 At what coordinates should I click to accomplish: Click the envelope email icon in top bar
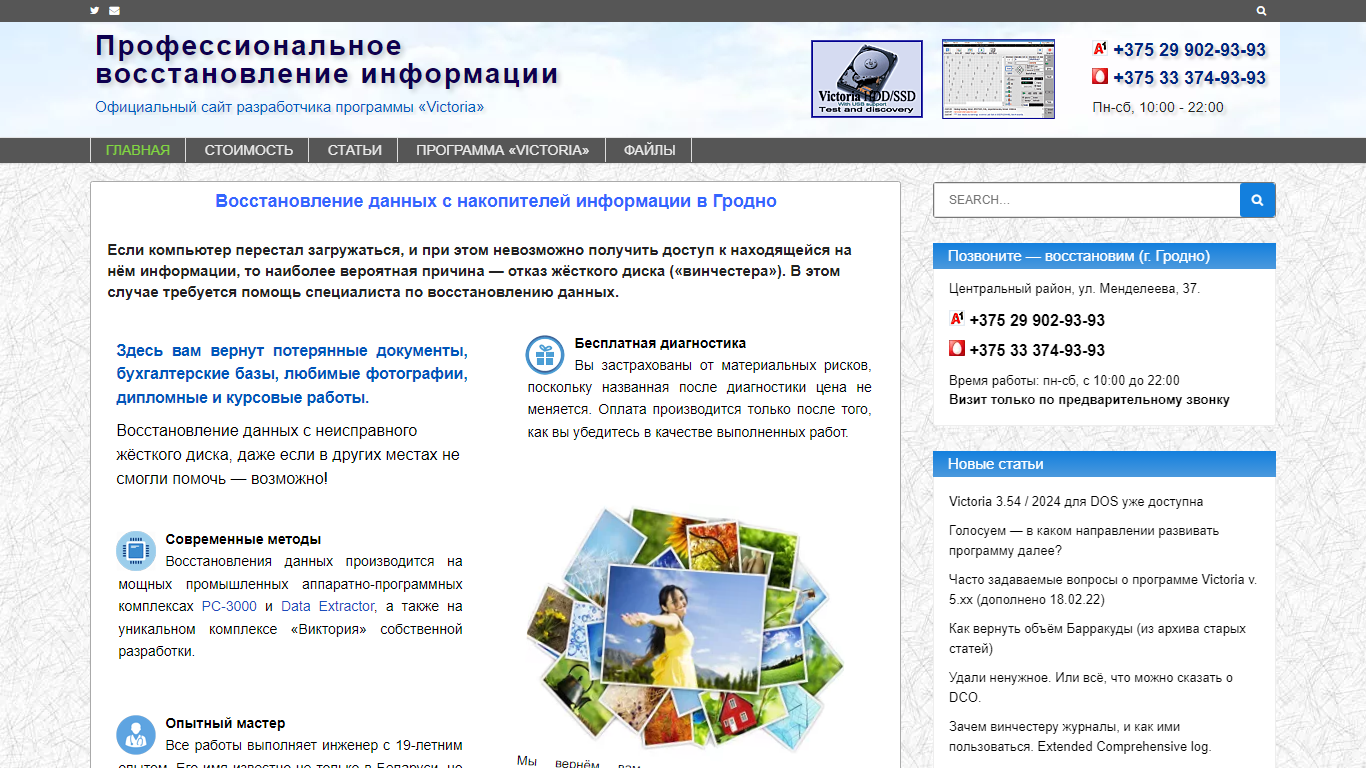click(x=115, y=11)
